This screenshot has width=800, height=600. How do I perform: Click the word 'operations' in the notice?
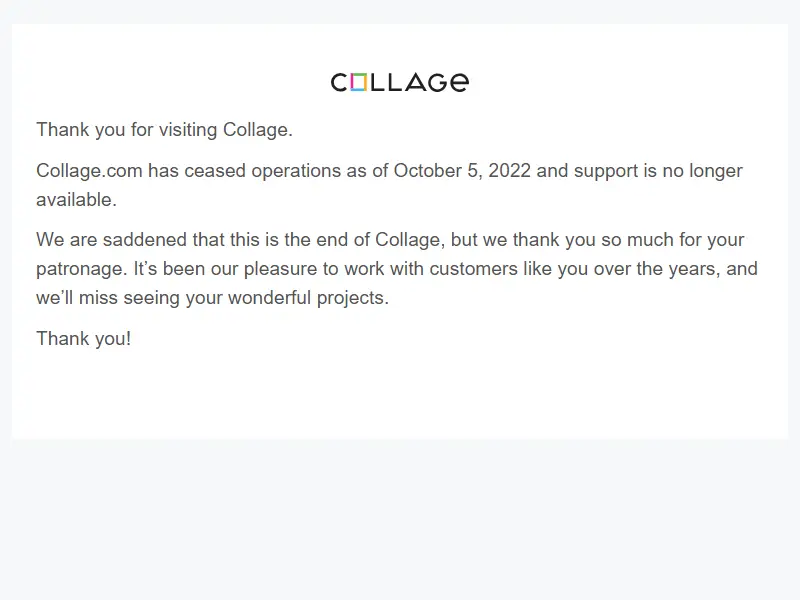[x=296, y=171]
